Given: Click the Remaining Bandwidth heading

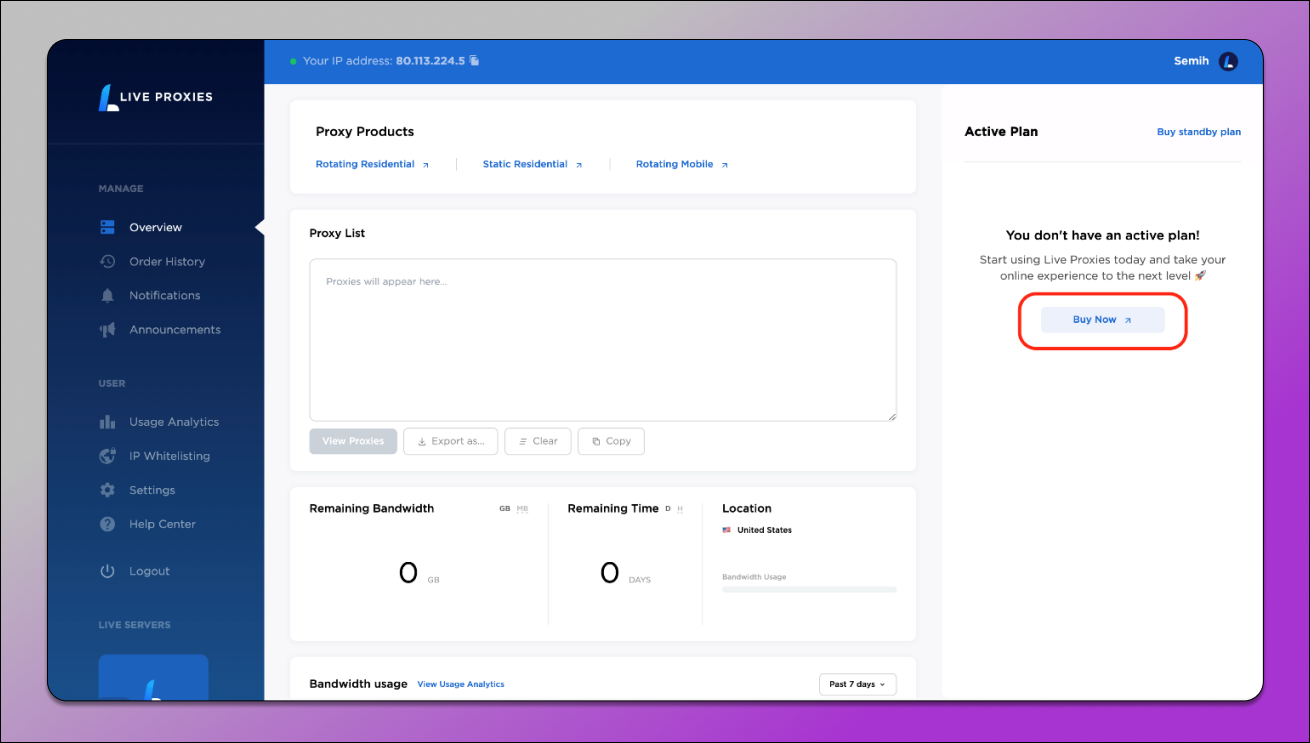Looking at the screenshot, I should 372,509.
